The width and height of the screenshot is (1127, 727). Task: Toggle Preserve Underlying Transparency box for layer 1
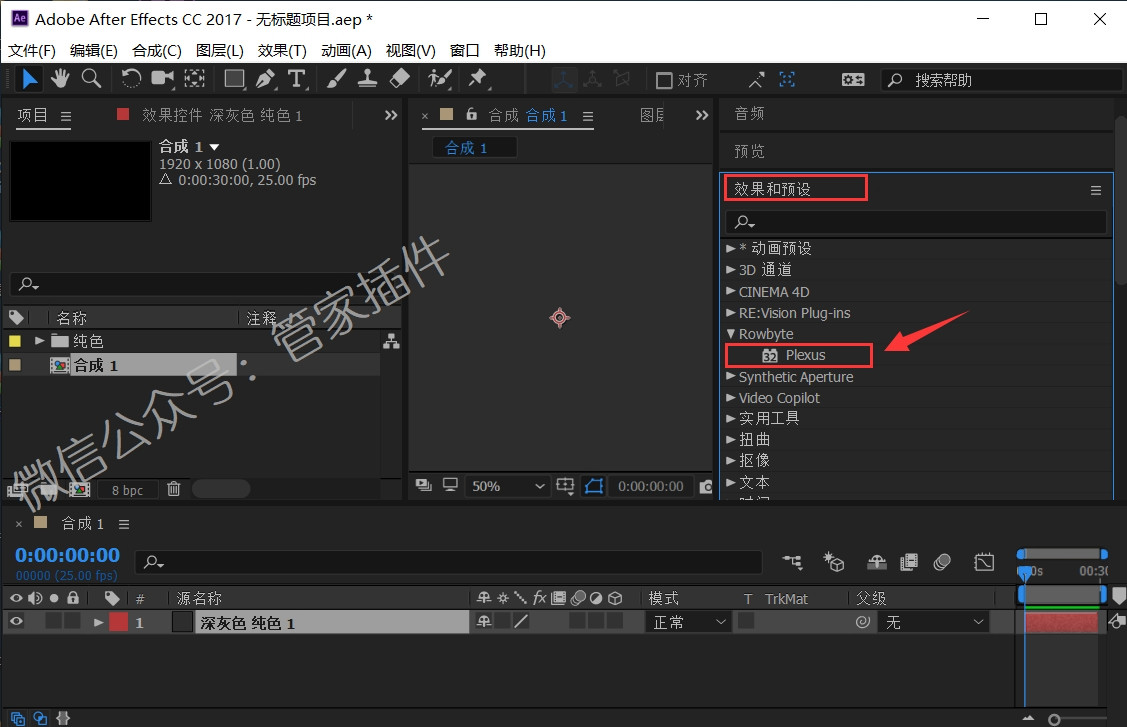pos(747,621)
